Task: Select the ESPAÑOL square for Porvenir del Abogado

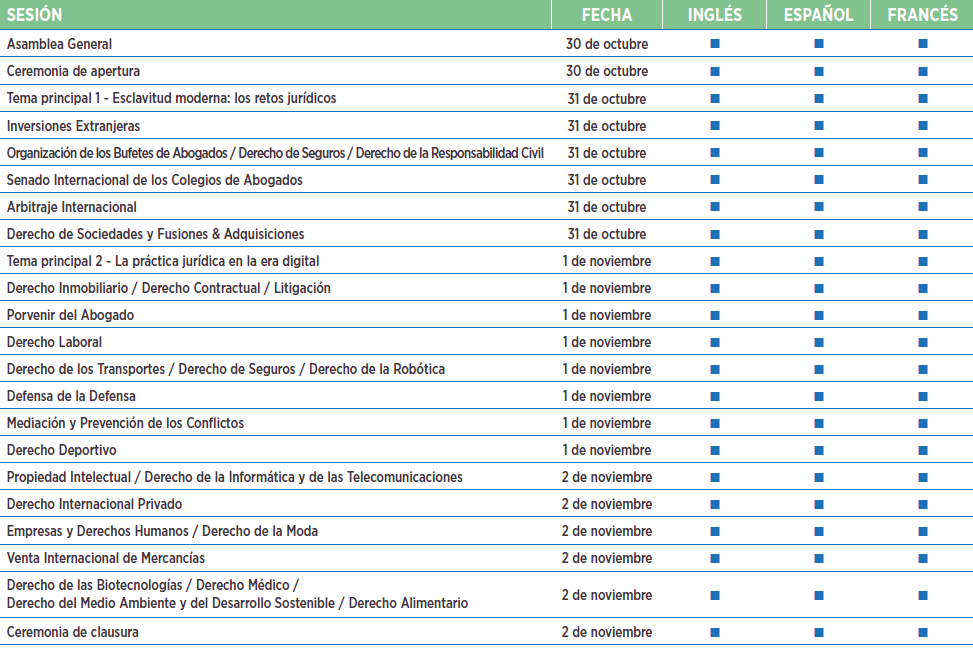Action: (819, 315)
